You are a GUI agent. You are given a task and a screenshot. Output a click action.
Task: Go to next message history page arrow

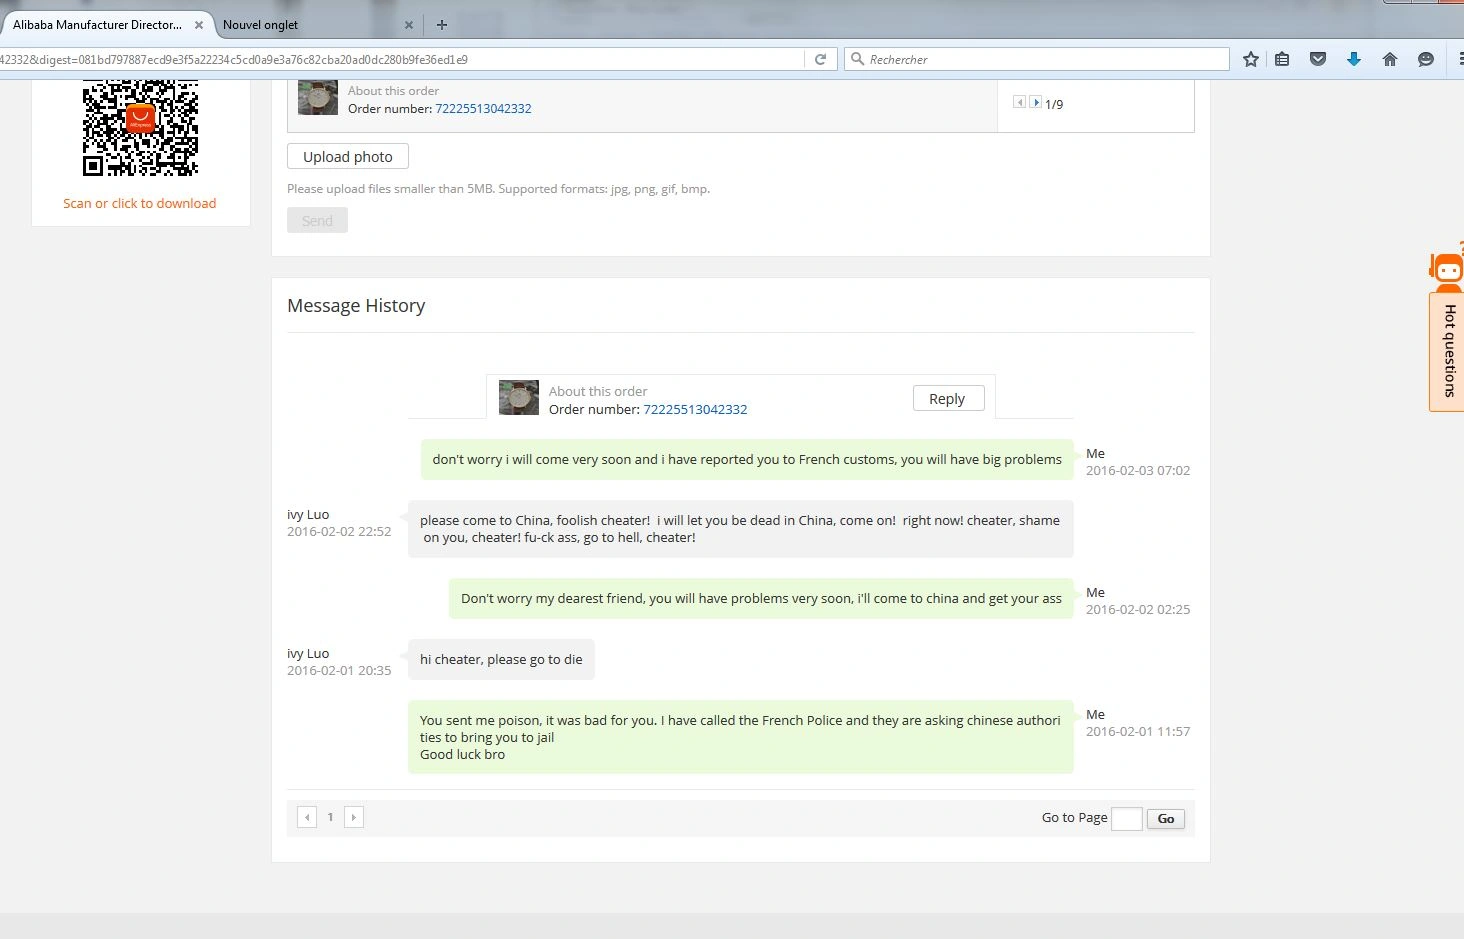(x=353, y=817)
